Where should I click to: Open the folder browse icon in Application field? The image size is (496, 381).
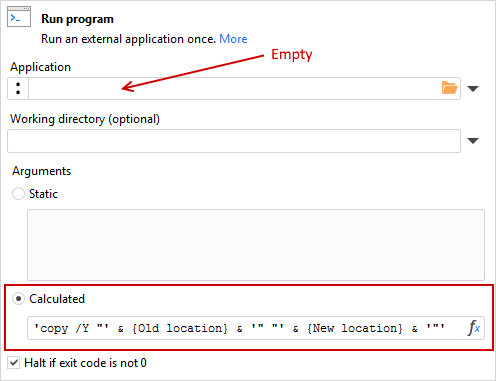point(449,88)
